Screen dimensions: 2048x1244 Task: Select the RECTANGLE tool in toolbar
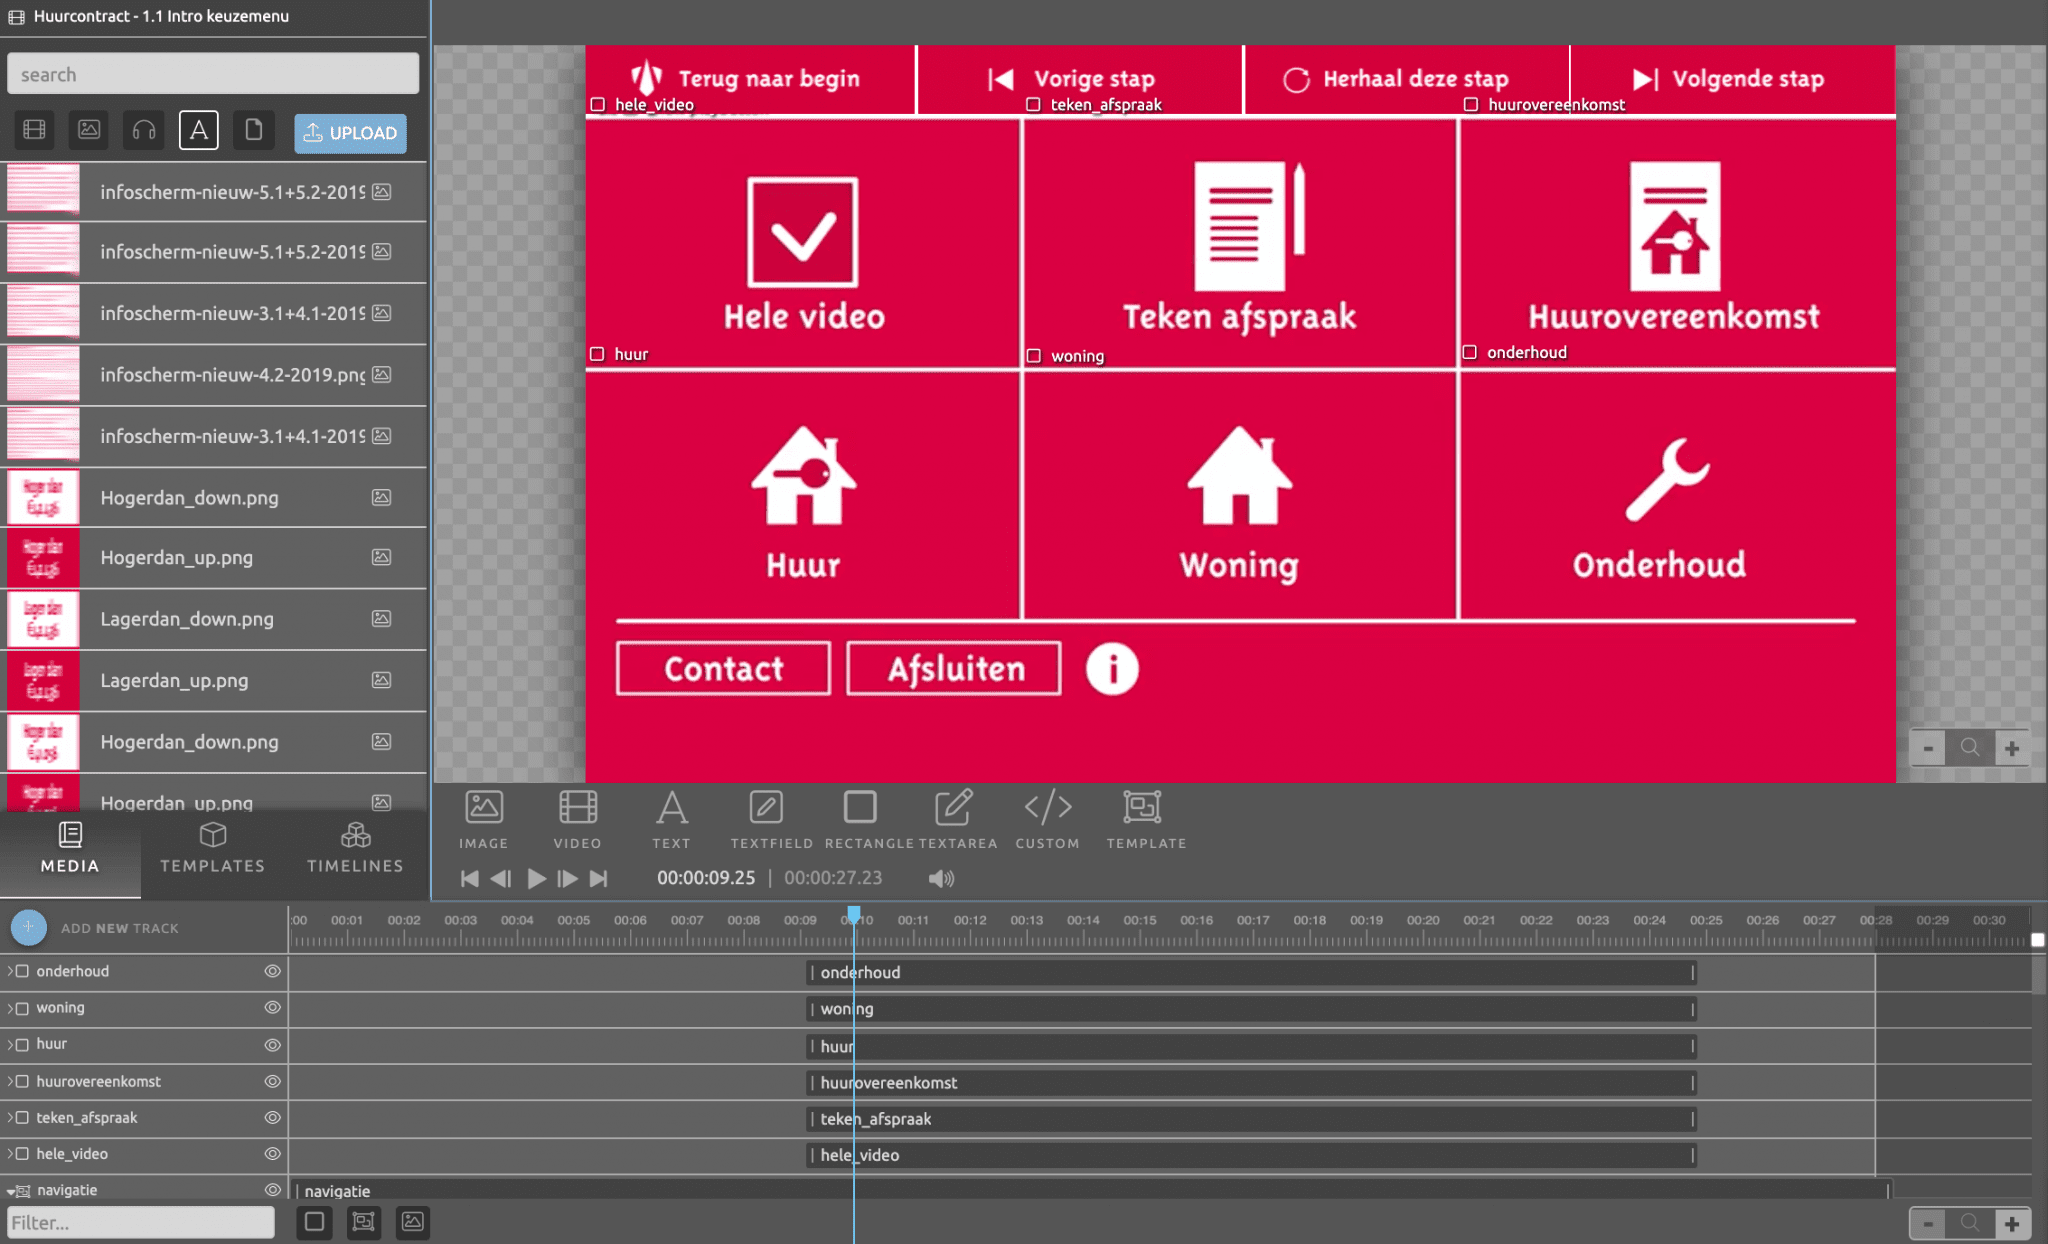(860, 817)
